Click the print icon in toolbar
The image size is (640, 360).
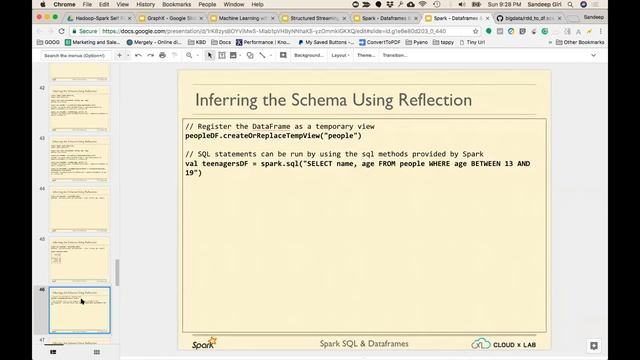162,55
